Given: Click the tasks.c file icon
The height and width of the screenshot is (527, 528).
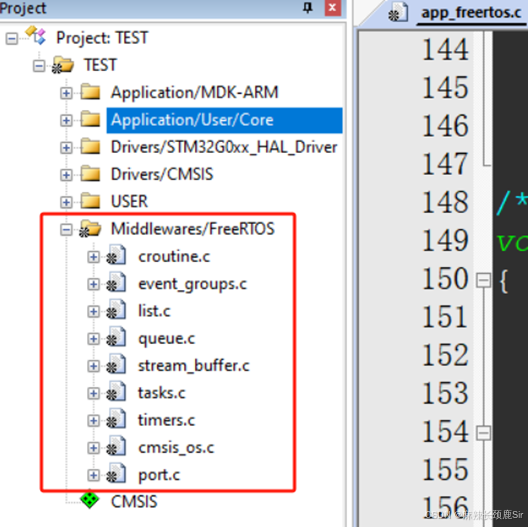Looking at the screenshot, I should click(117, 392).
